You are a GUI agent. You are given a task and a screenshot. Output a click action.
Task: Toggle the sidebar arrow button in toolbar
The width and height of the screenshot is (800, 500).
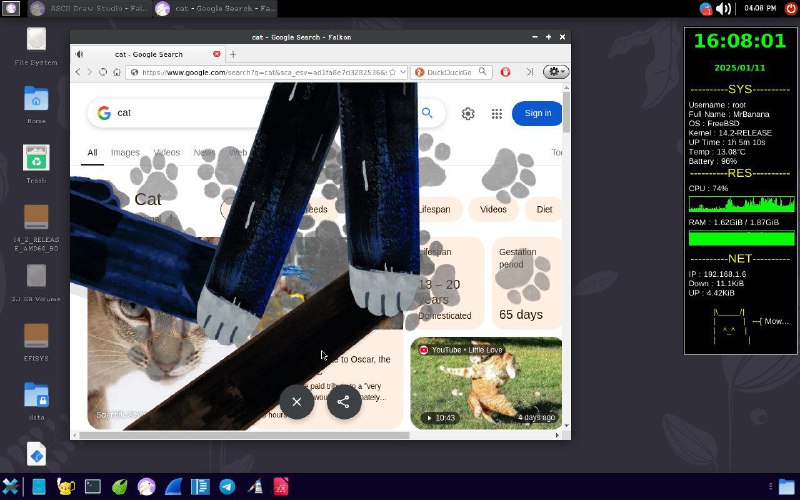point(530,72)
